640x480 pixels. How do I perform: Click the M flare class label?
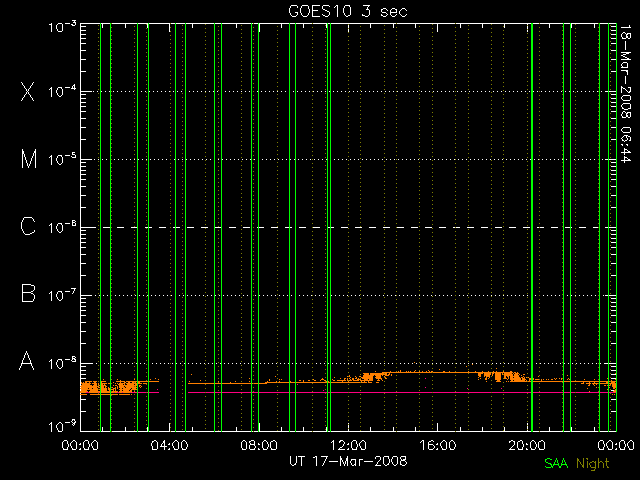(29, 159)
